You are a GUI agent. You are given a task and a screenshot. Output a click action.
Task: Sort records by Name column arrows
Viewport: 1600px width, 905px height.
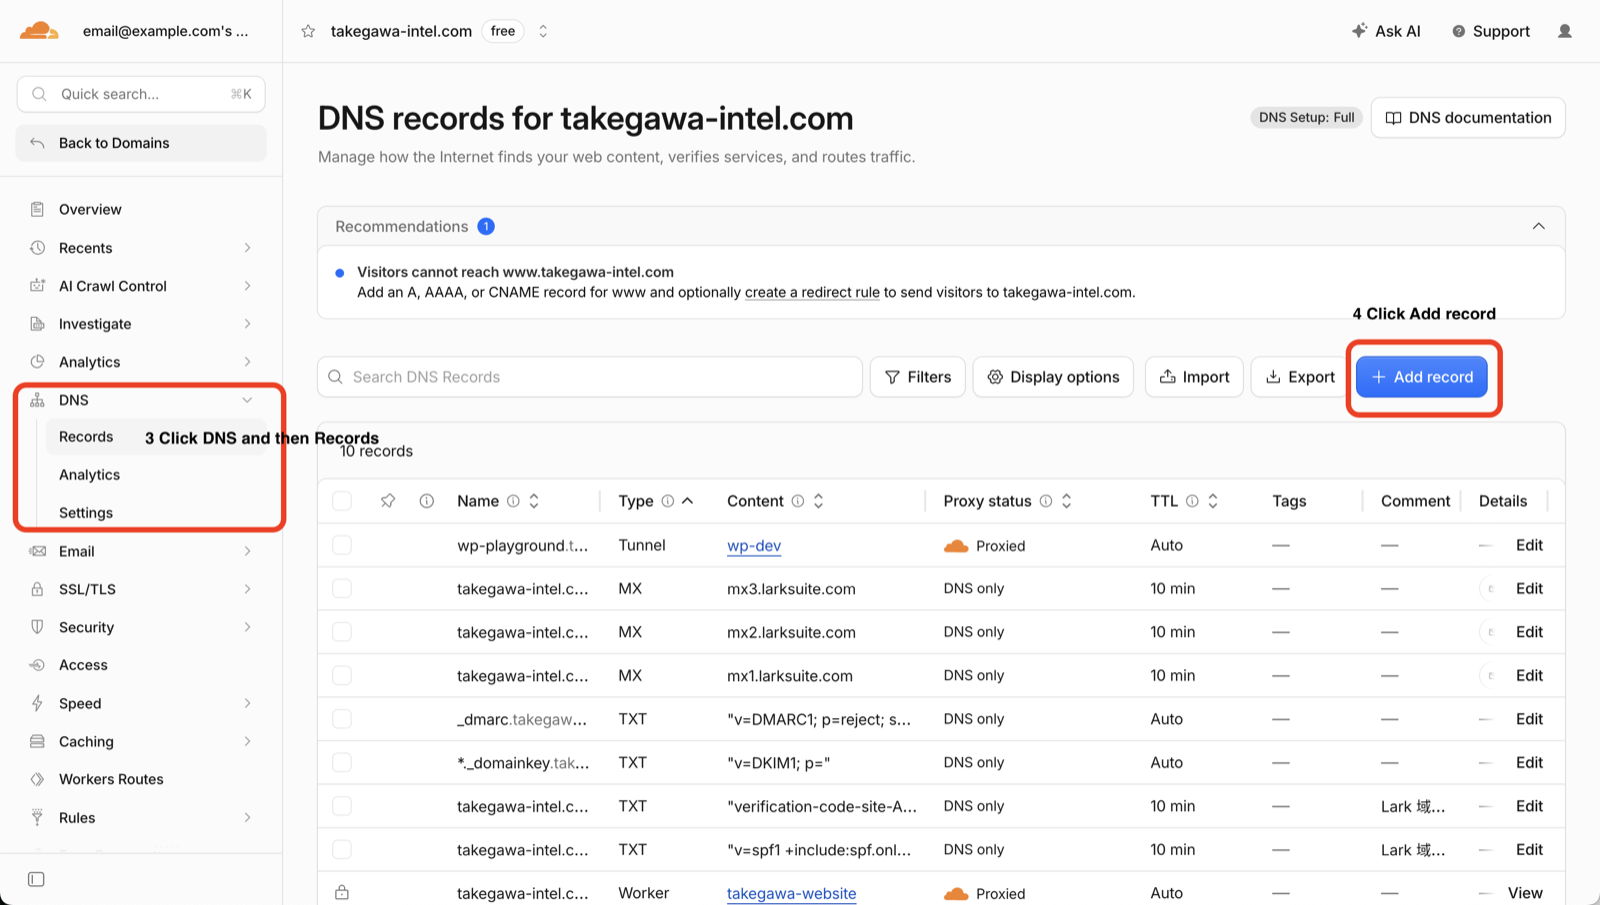pos(534,501)
